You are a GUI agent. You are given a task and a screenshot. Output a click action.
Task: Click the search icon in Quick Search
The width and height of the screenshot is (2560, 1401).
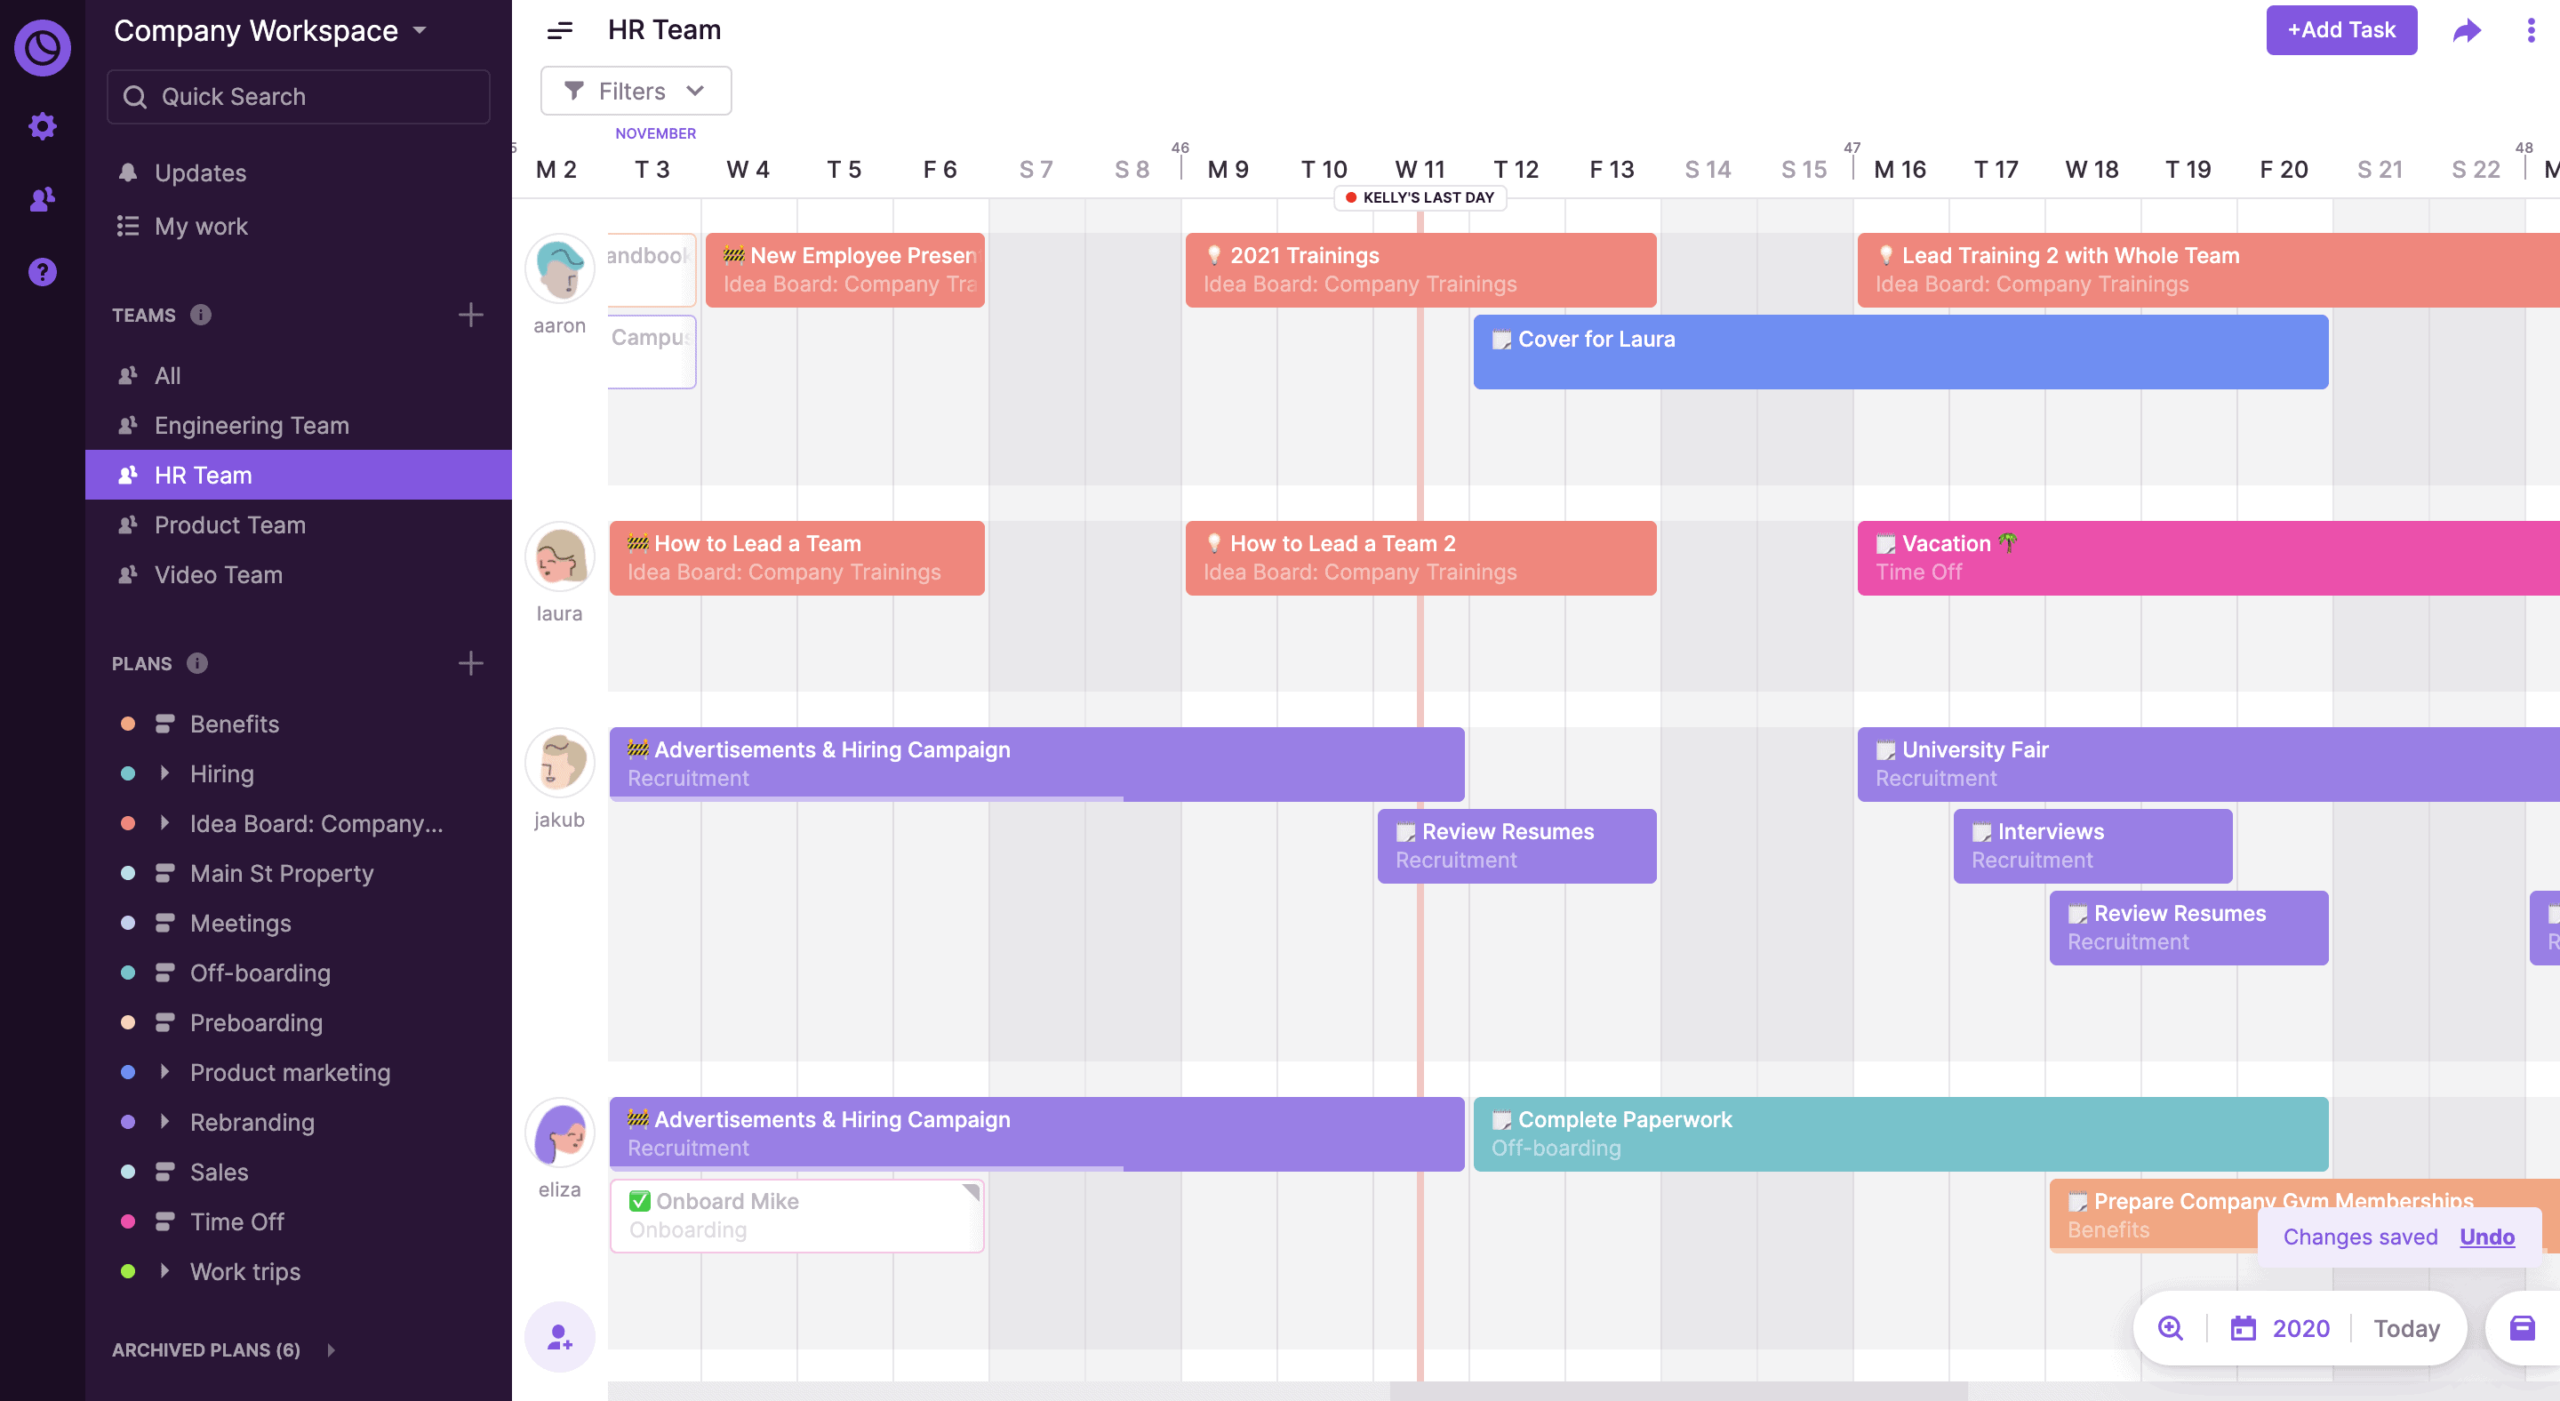click(x=135, y=97)
